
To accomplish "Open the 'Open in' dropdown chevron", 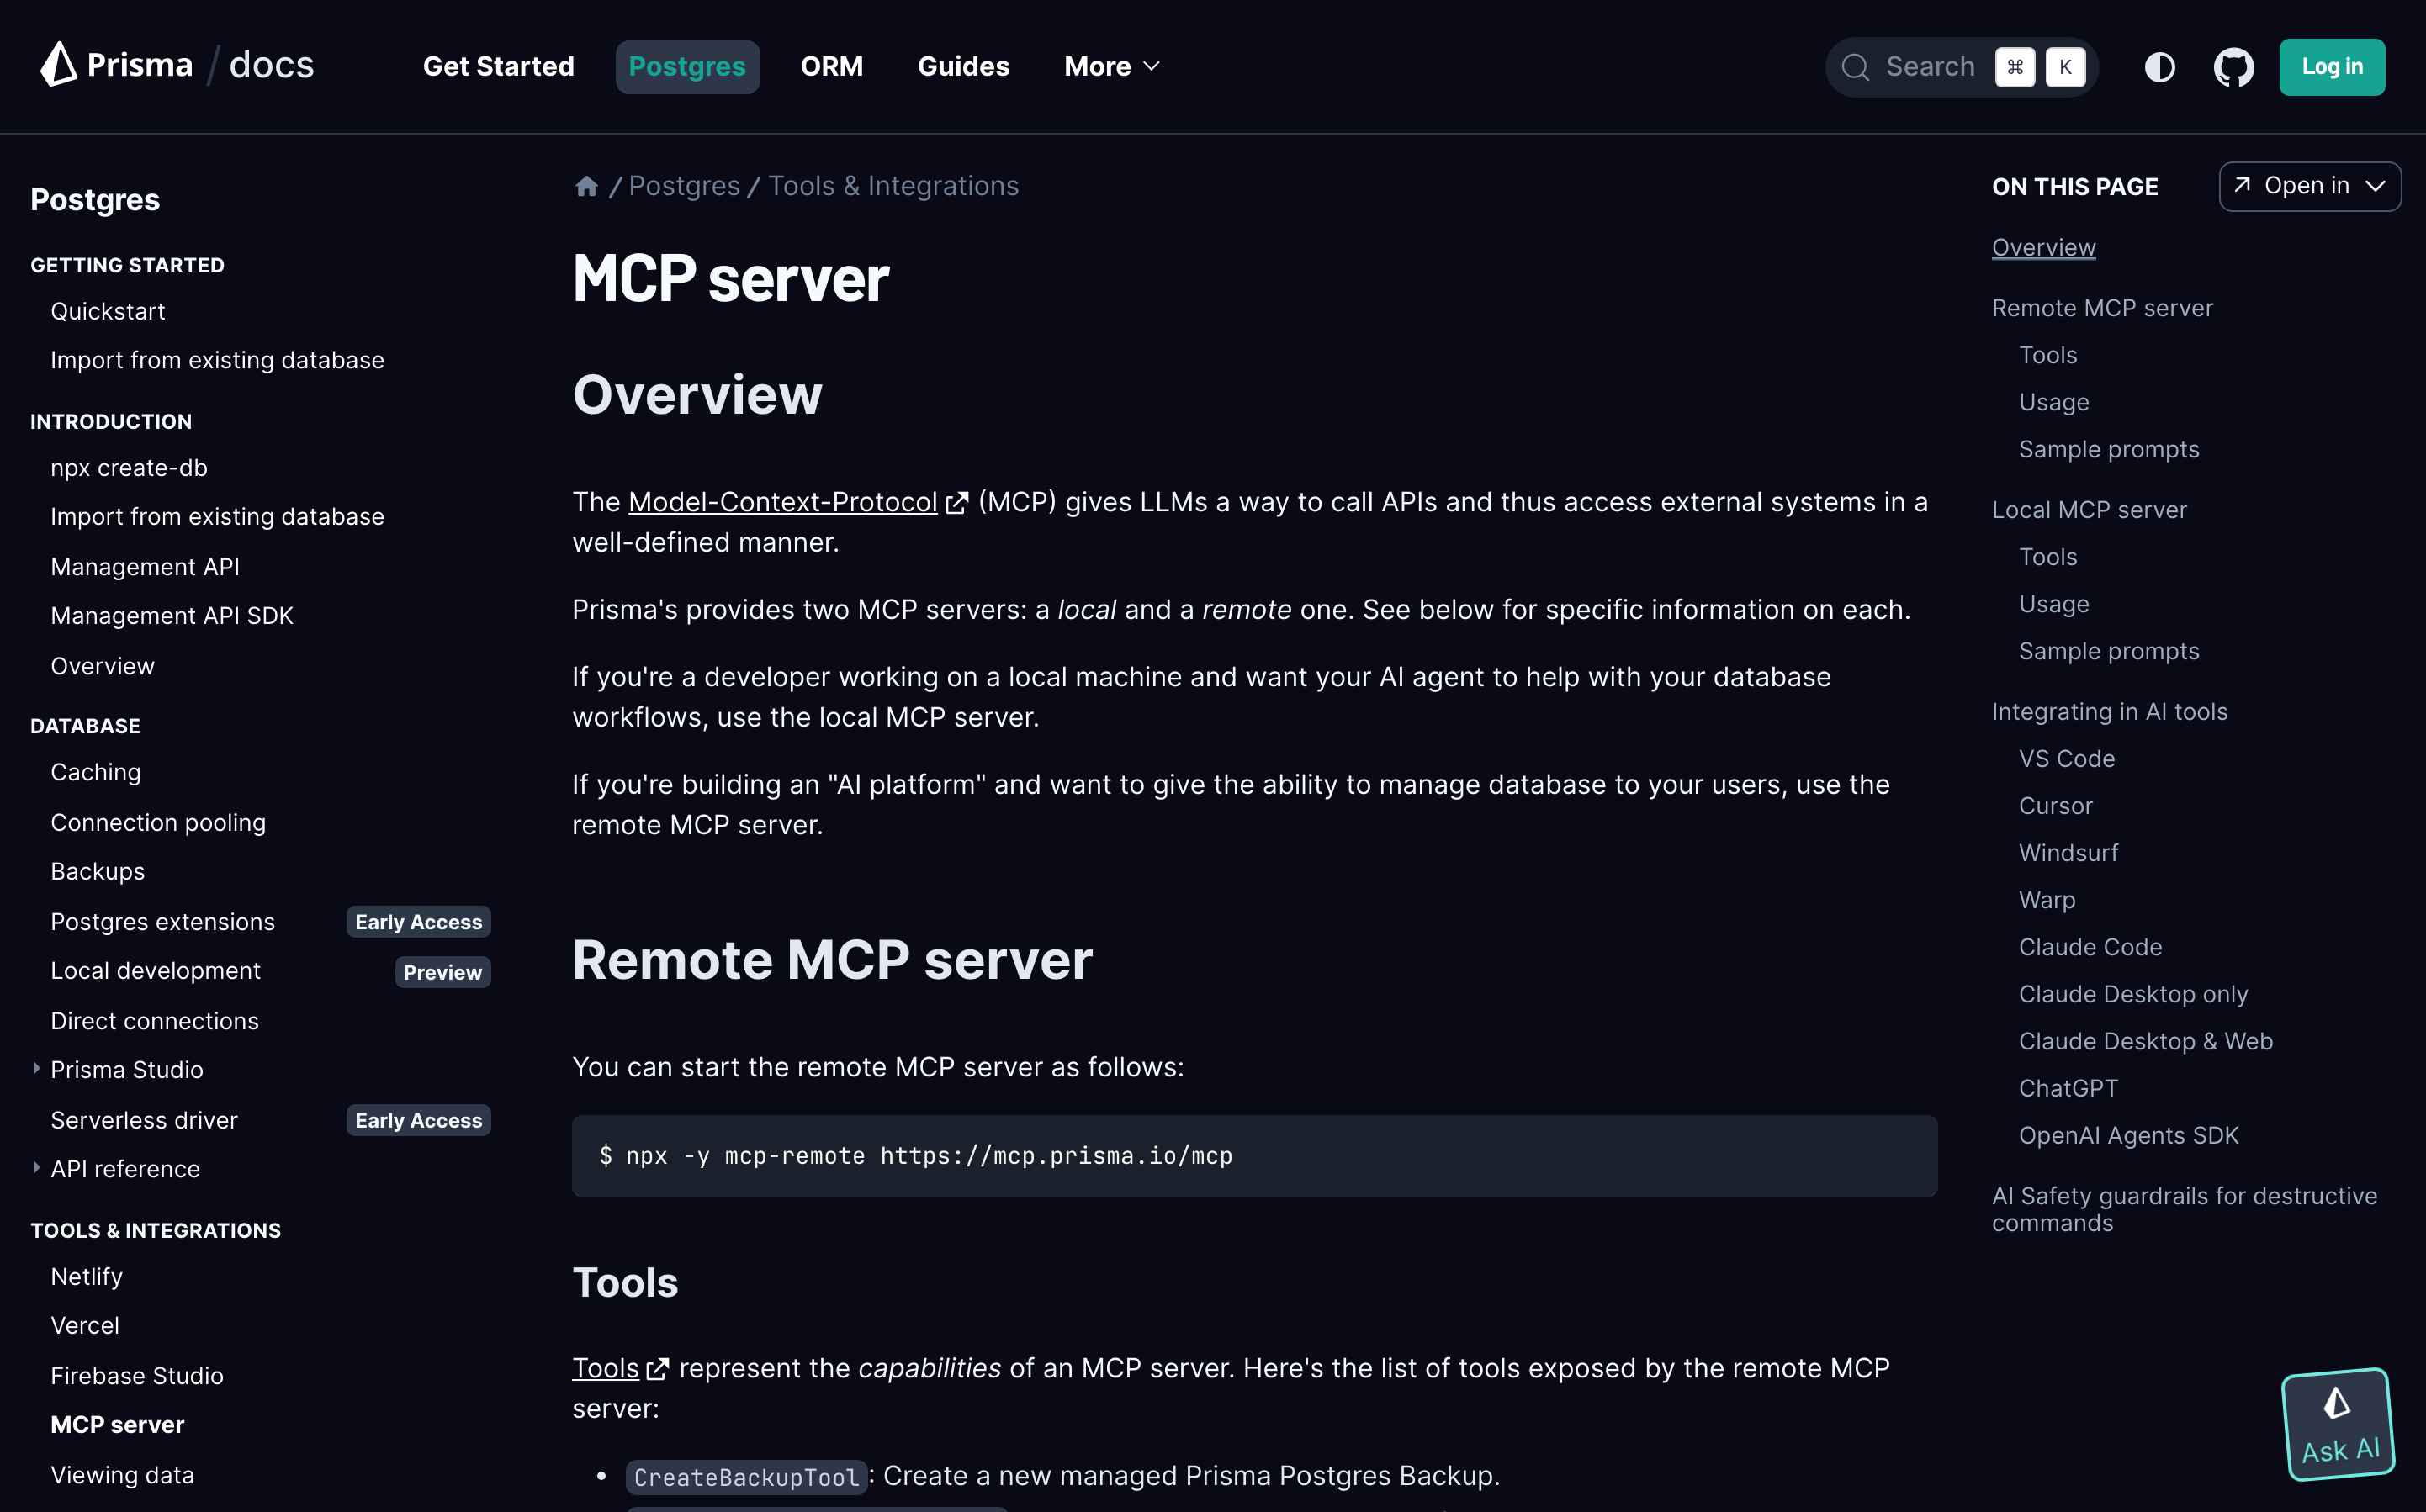I will (2375, 186).
